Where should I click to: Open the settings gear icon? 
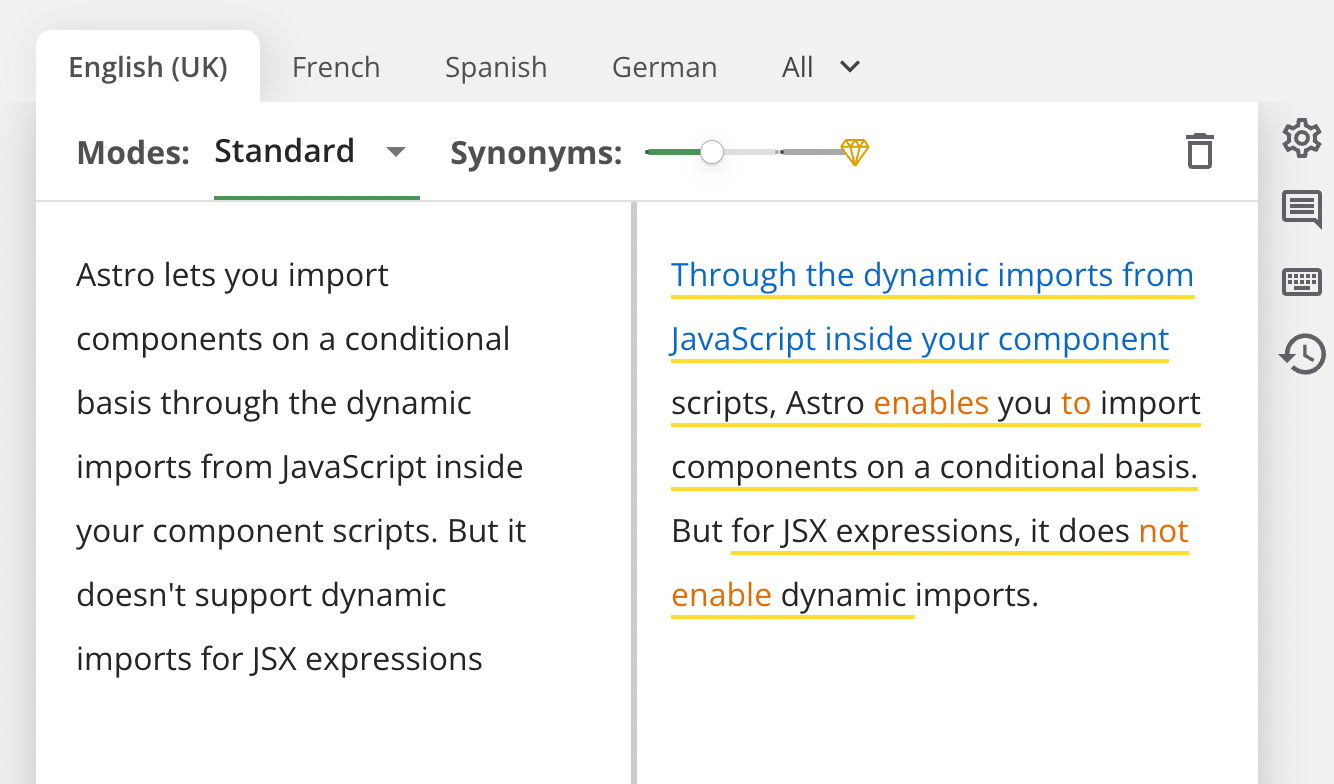(x=1301, y=138)
